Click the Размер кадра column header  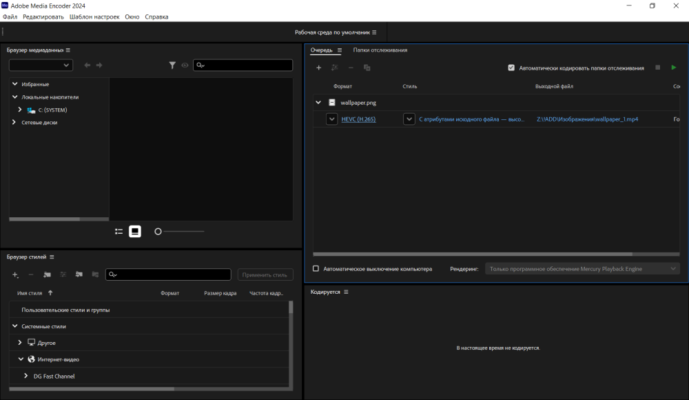click(x=220, y=293)
